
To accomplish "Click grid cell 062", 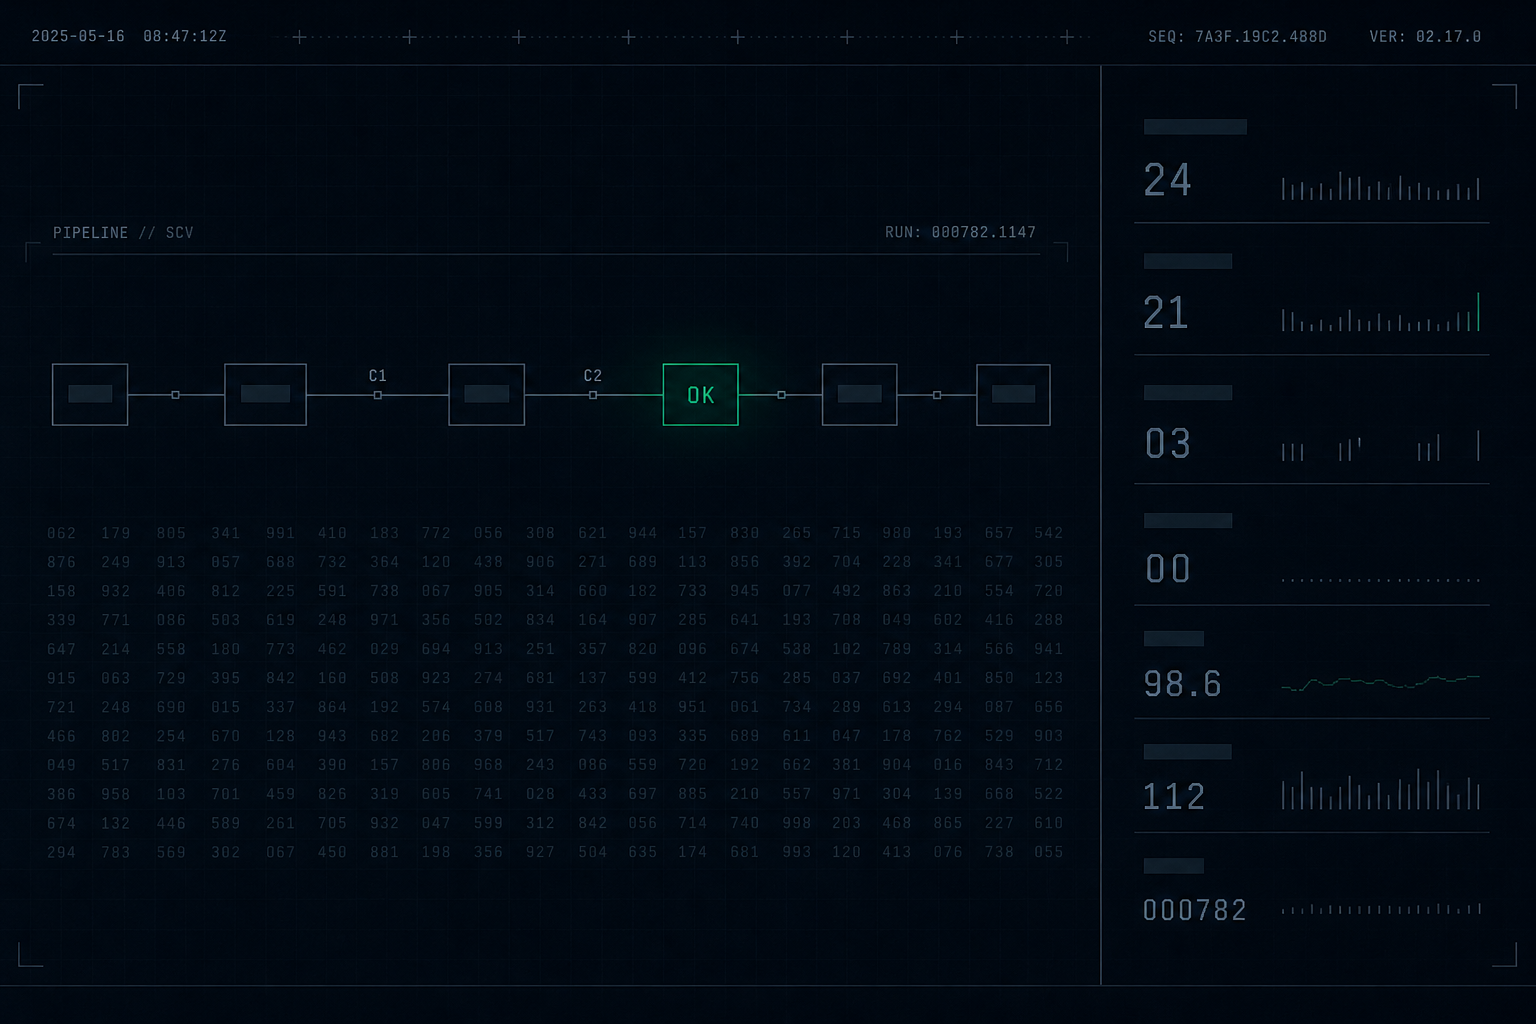I will (61, 533).
